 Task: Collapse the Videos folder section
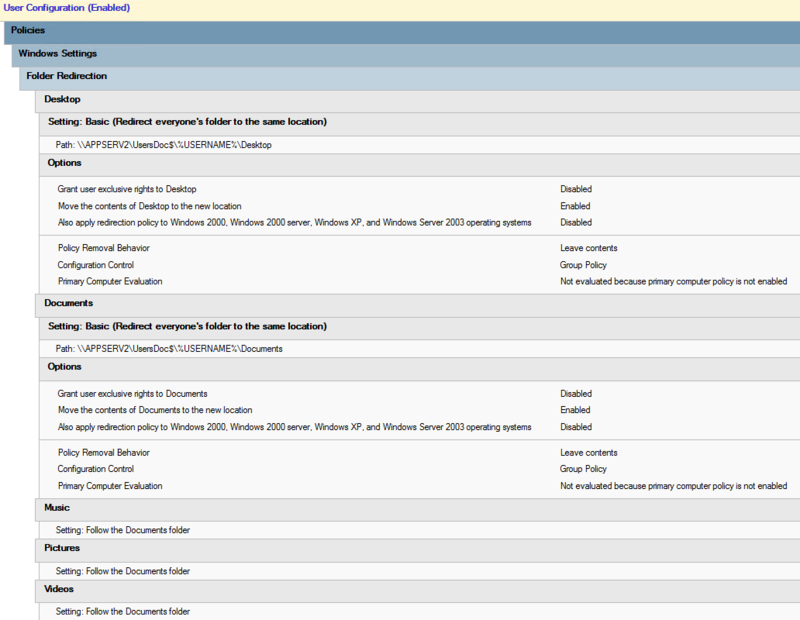point(58,590)
